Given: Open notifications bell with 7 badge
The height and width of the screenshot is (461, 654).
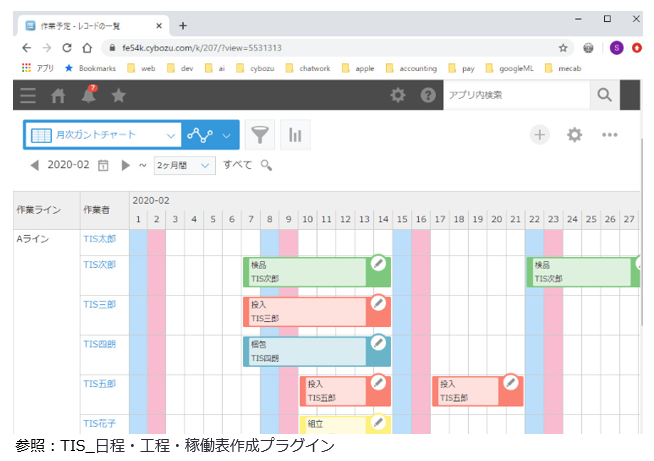Looking at the screenshot, I should 89,94.
